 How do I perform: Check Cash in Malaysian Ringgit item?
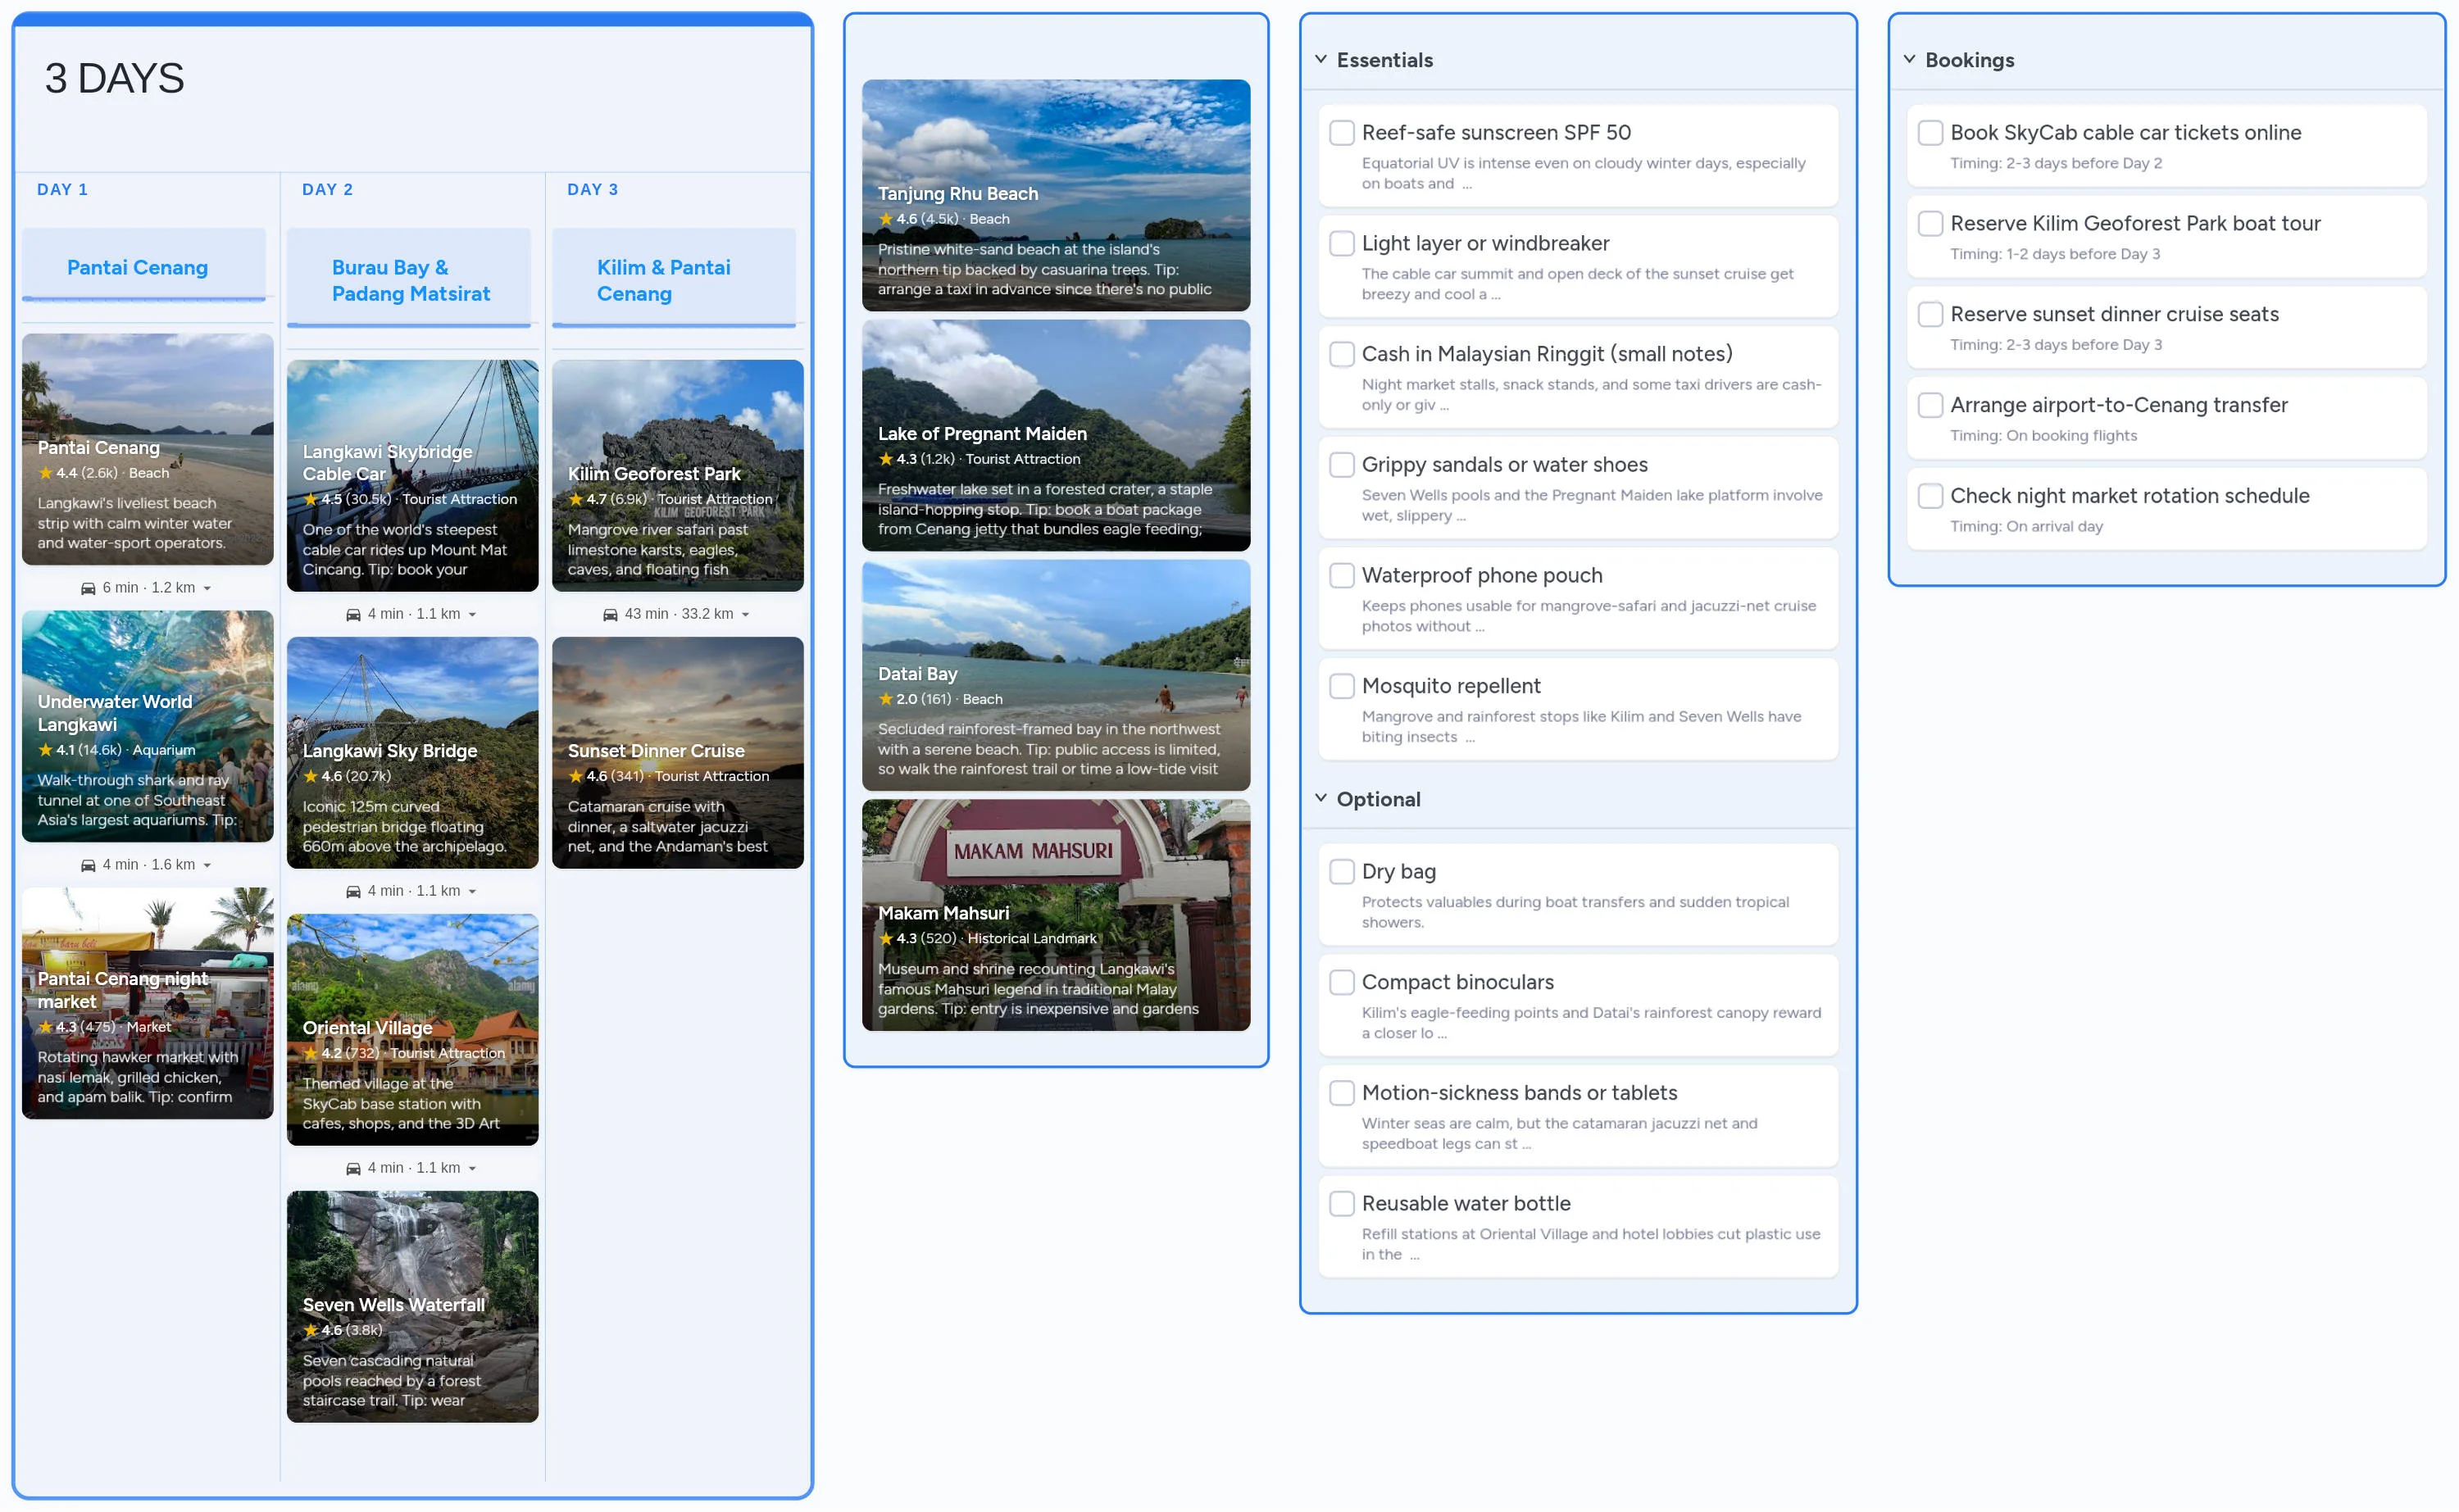(1341, 354)
